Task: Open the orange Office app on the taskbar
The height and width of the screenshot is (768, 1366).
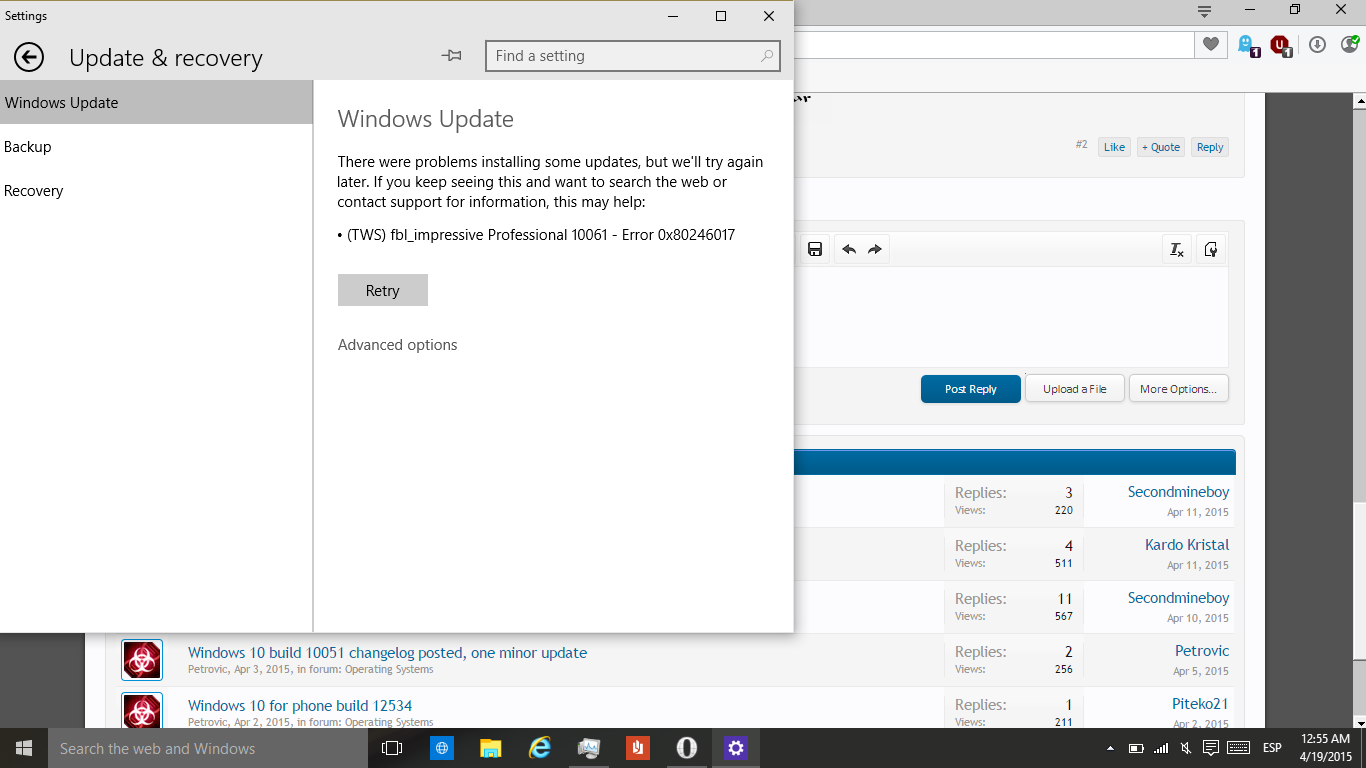Action: pos(638,748)
